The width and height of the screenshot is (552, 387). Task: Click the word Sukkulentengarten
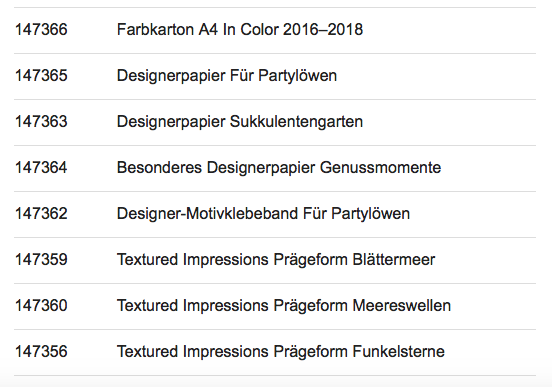[x=296, y=122]
